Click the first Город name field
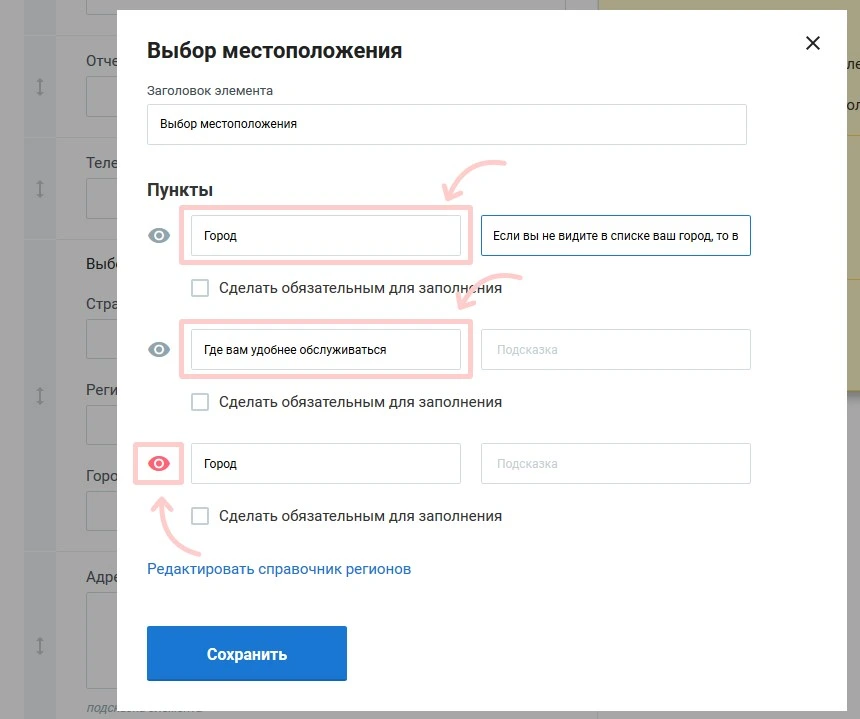 [x=325, y=236]
